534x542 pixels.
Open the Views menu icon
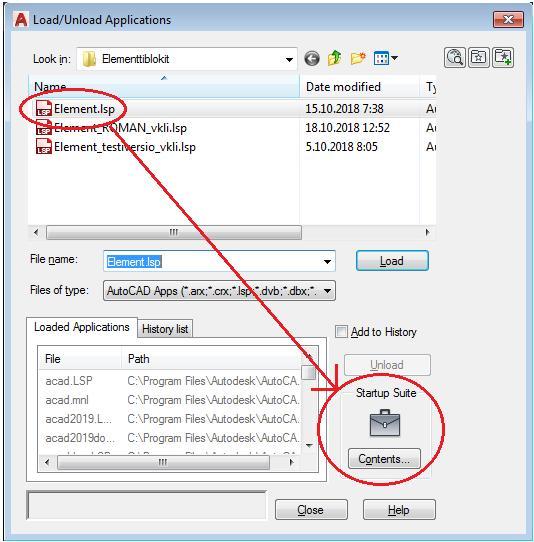[385, 58]
